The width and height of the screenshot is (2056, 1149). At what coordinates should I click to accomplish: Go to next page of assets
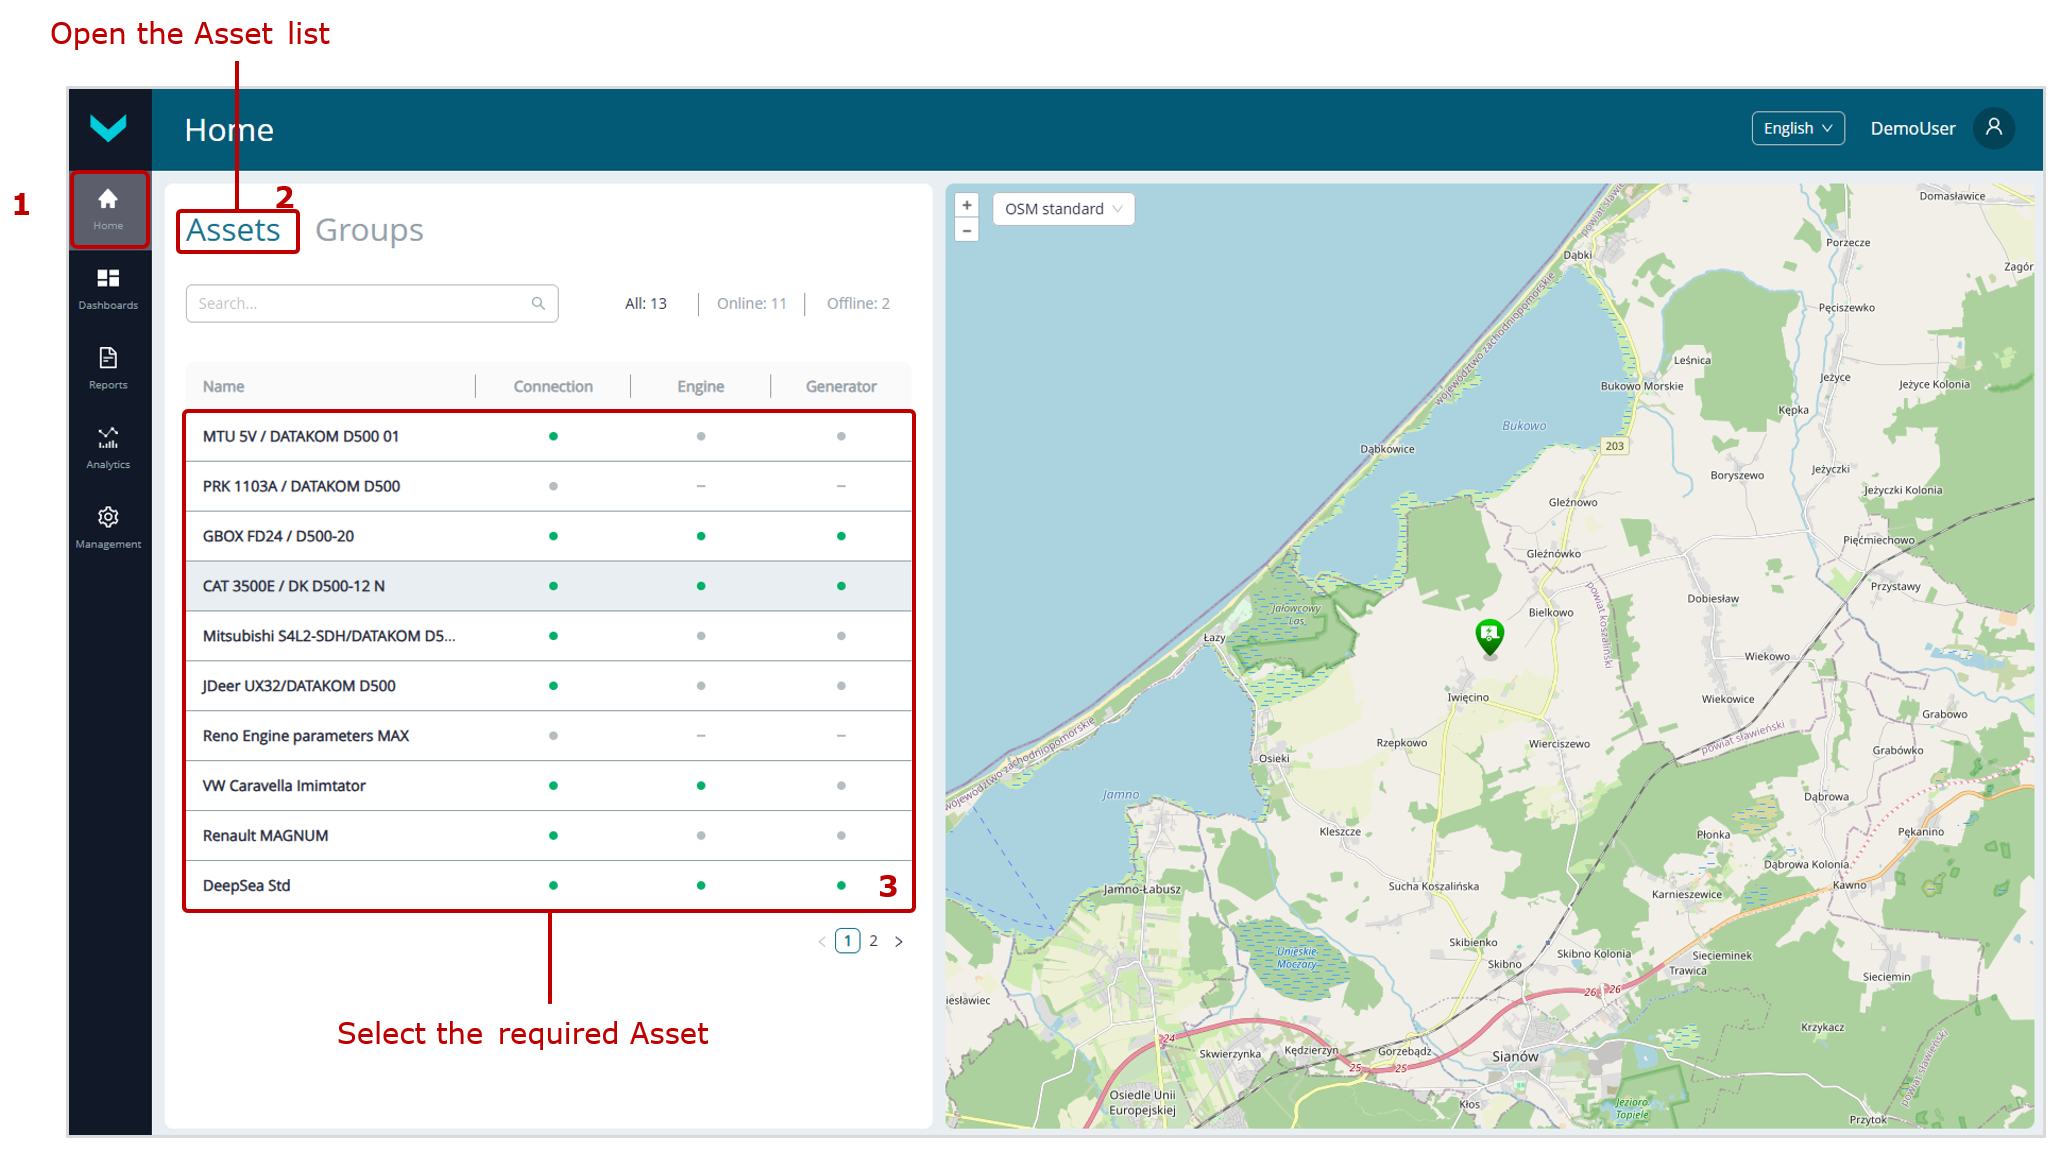point(898,941)
